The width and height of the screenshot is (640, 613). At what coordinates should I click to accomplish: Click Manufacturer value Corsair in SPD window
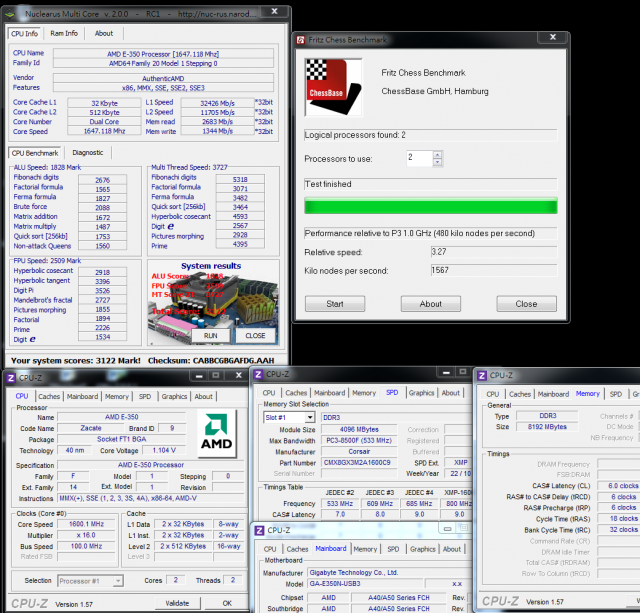pos(359,451)
